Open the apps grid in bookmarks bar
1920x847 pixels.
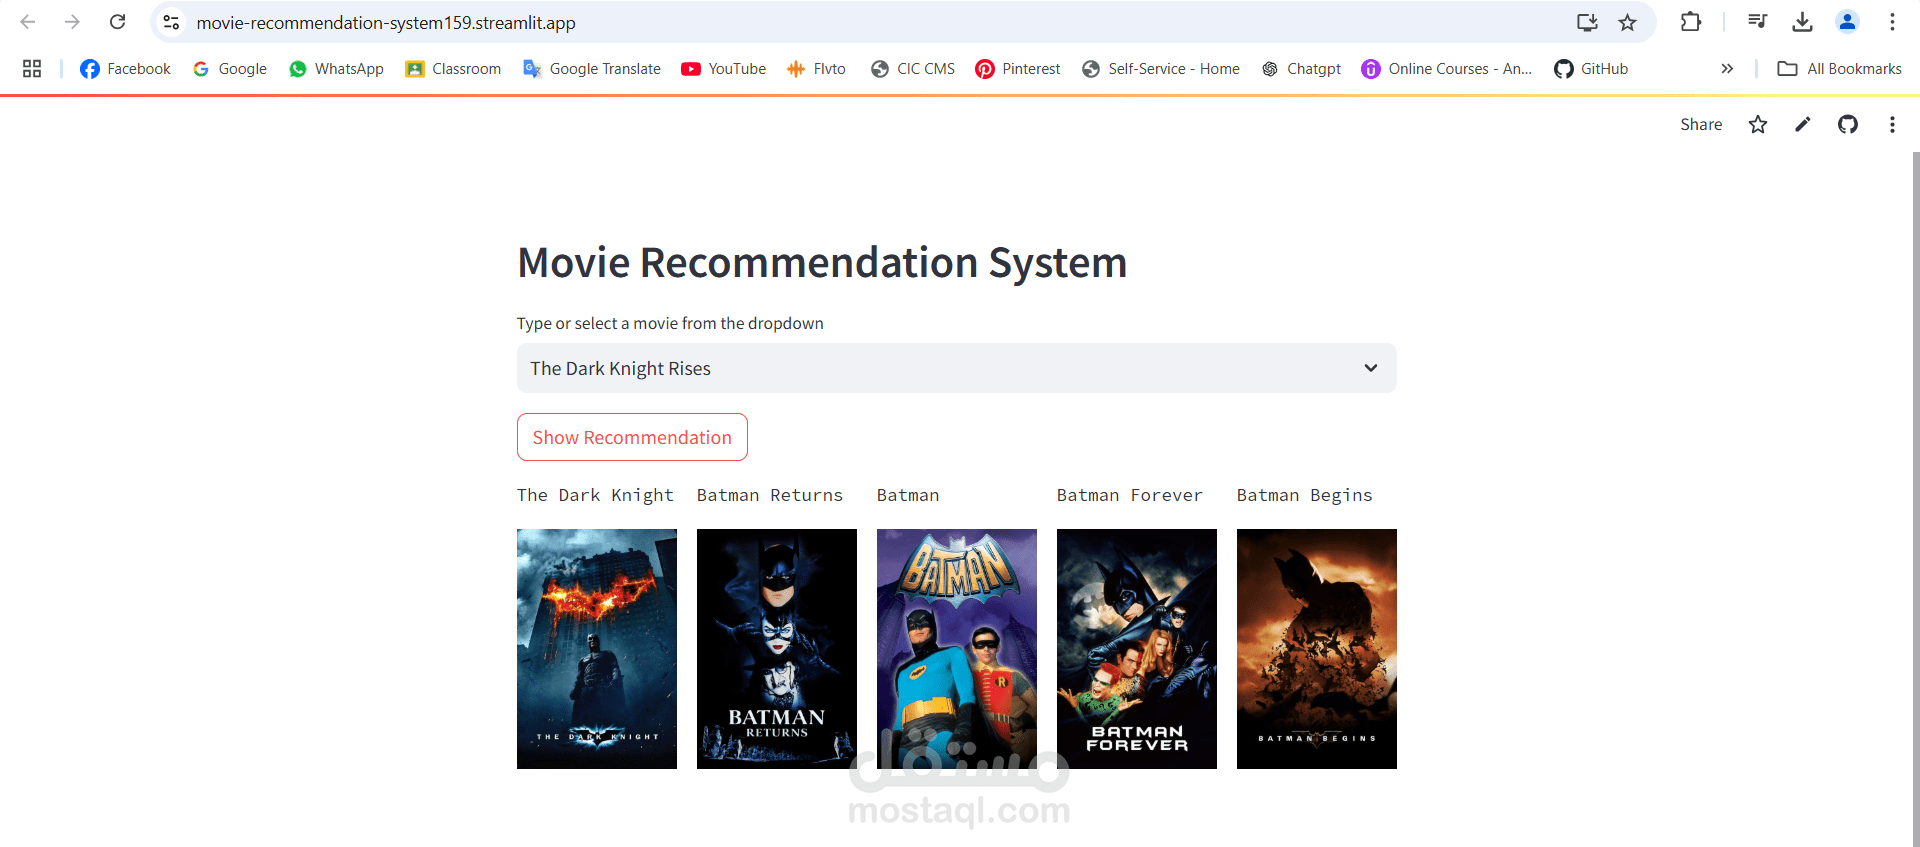(x=32, y=68)
